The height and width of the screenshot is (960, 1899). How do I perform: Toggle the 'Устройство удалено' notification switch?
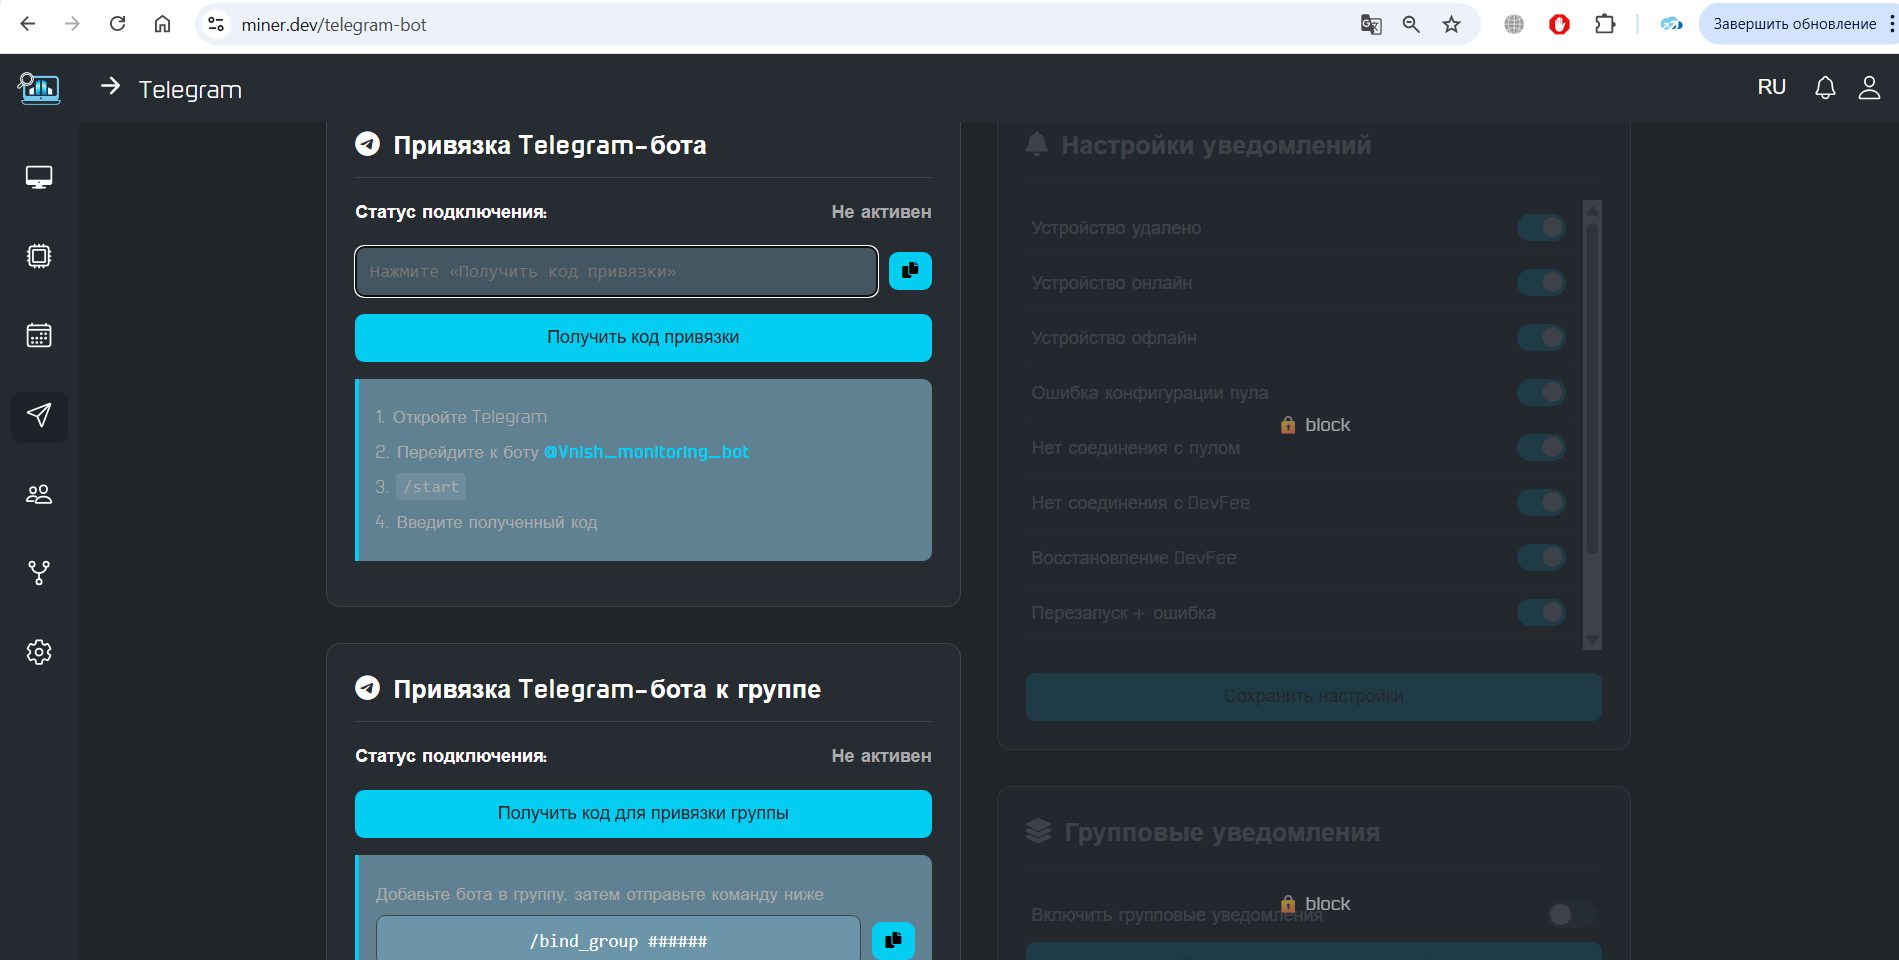(1541, 228)
